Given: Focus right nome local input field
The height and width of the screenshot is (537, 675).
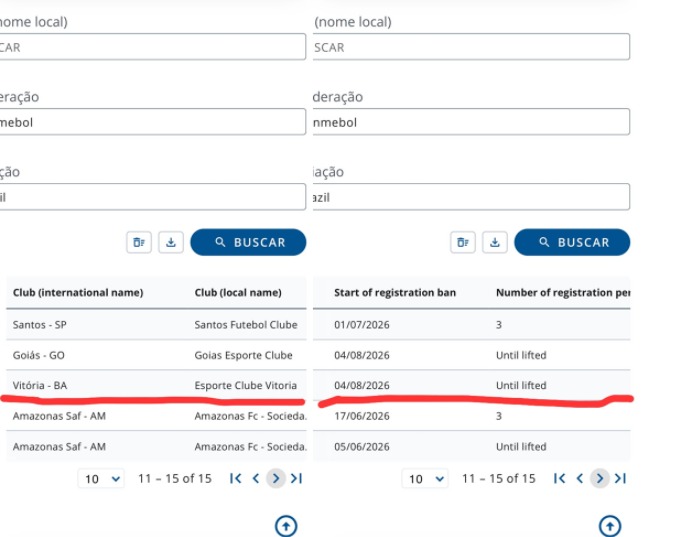Looking at the screenshot, I should (x=471, y=47).
